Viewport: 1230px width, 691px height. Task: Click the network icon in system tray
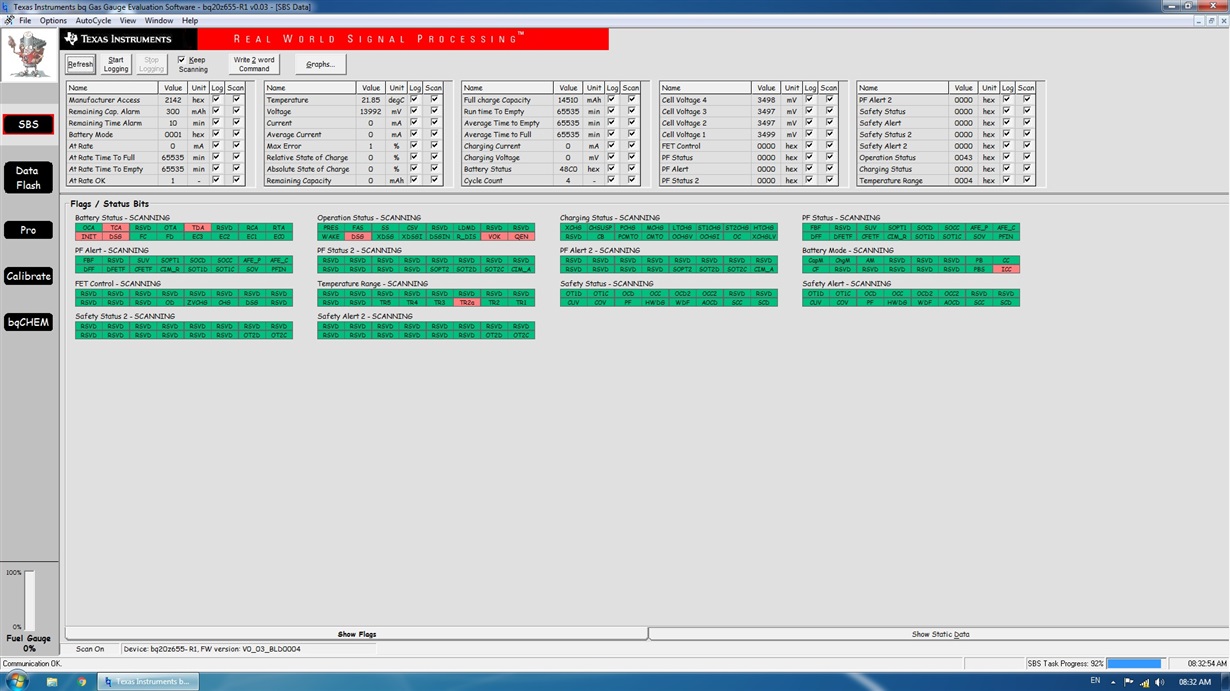pos(1143,681)
